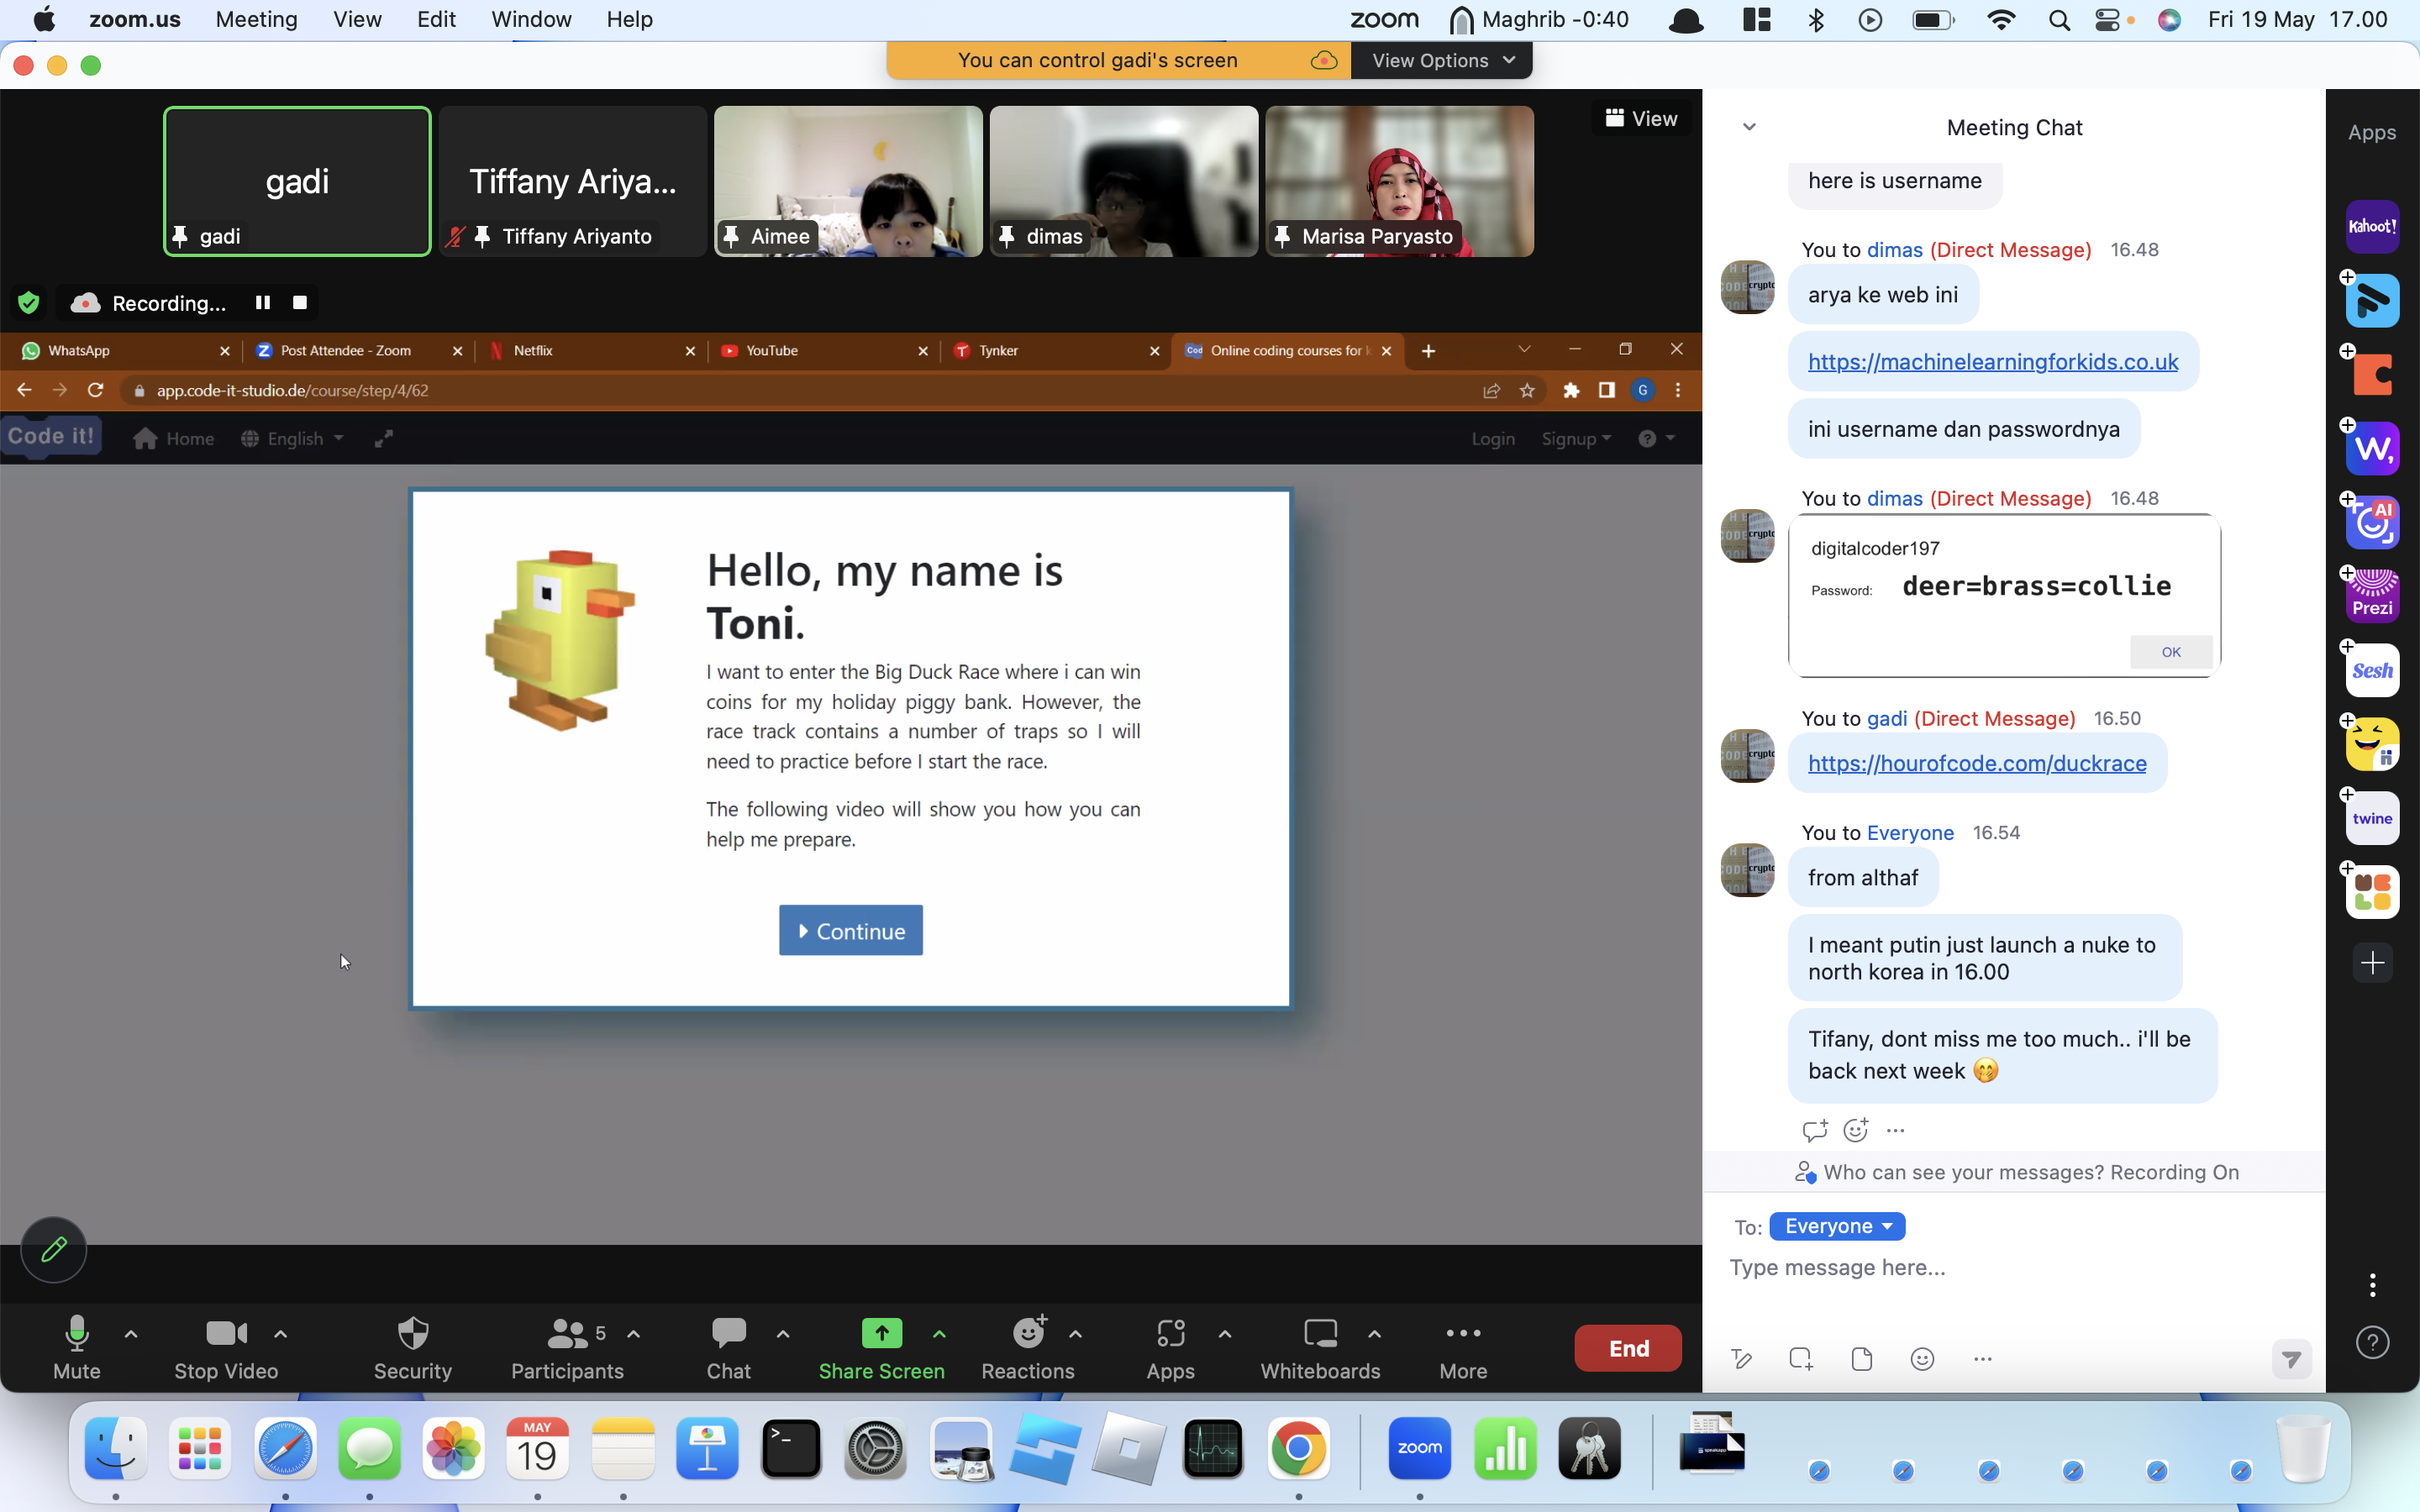Switch to the WhatsApp browser tab
The image size is (2420, 1512).
[125, 350]
